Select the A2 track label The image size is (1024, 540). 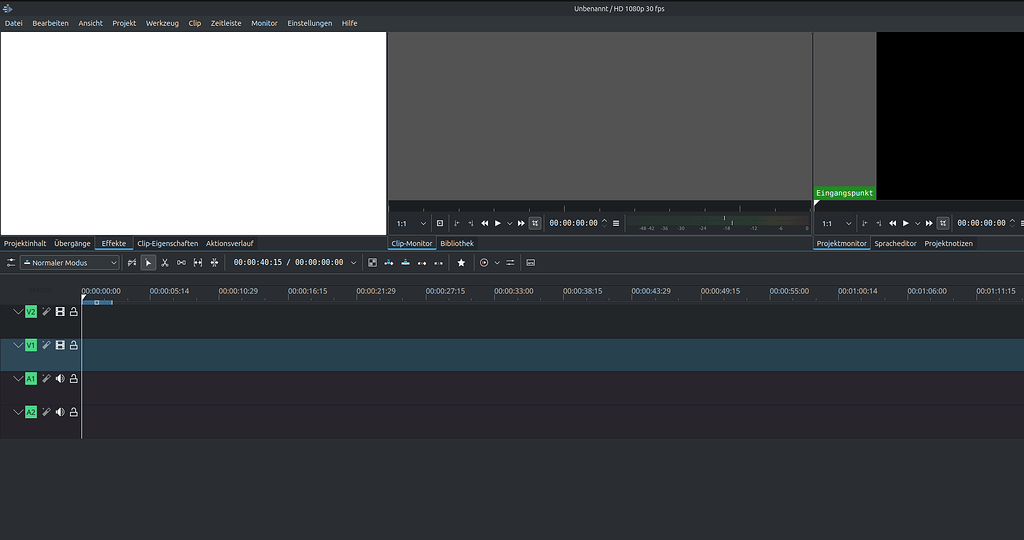(x=31, y=412)
